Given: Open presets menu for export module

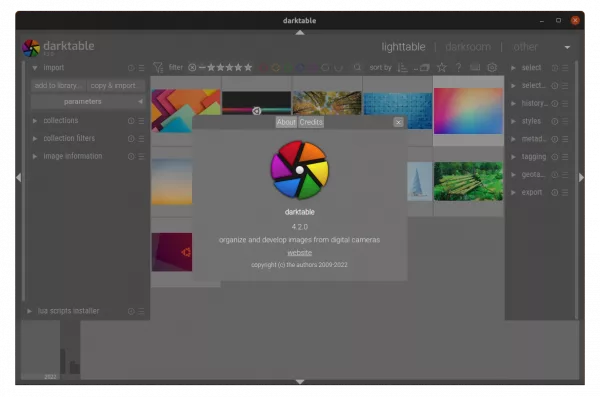Looking at the screenshot, I should coord(565,192).
